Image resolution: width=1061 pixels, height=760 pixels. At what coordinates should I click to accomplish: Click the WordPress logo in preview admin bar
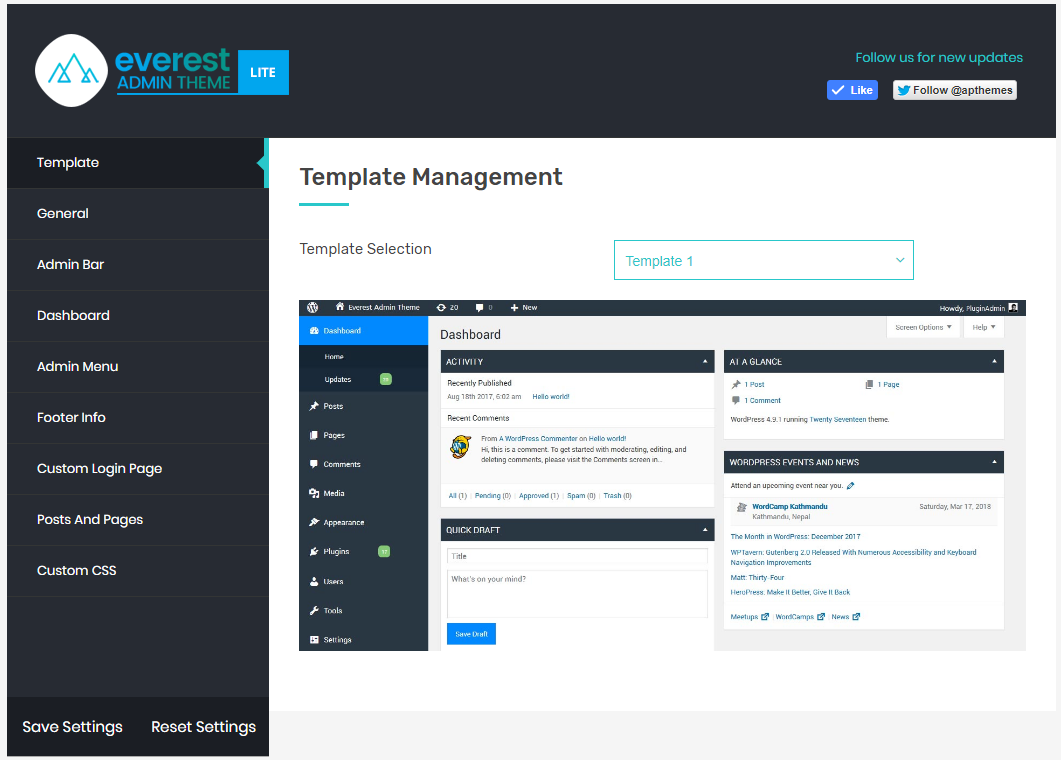(x=313, y=307)
